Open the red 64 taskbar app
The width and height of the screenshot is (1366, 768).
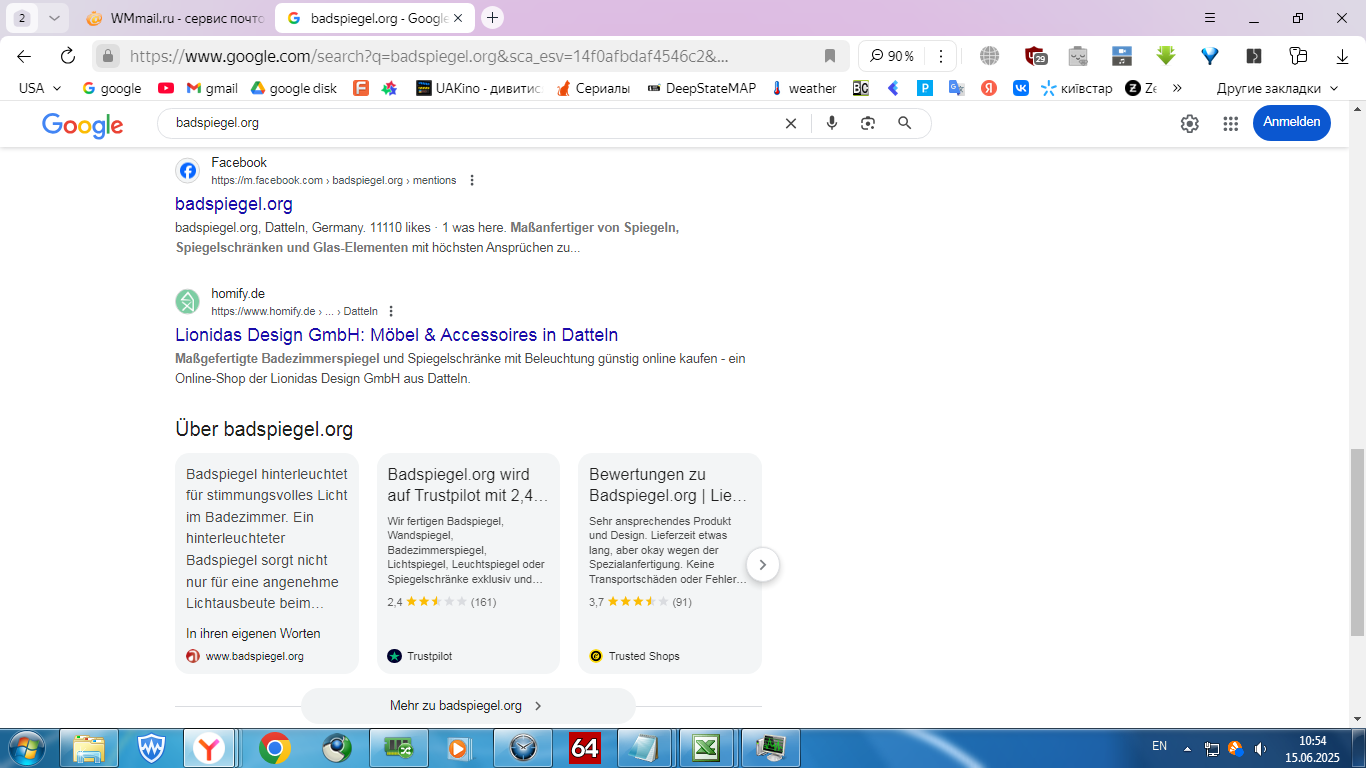click(584, 748)
